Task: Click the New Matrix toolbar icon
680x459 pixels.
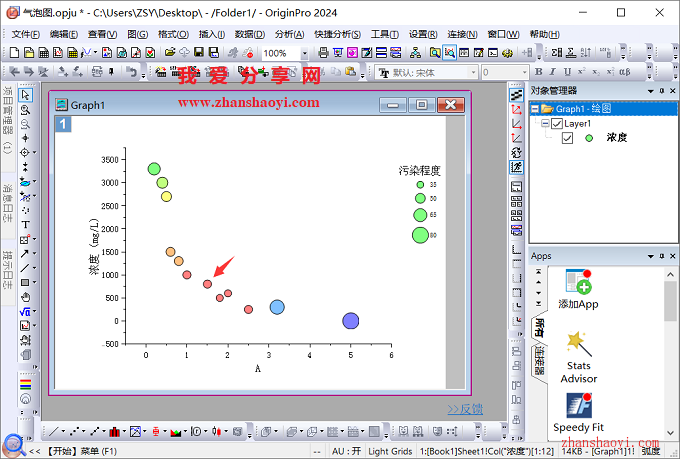Action: point(72,53)
